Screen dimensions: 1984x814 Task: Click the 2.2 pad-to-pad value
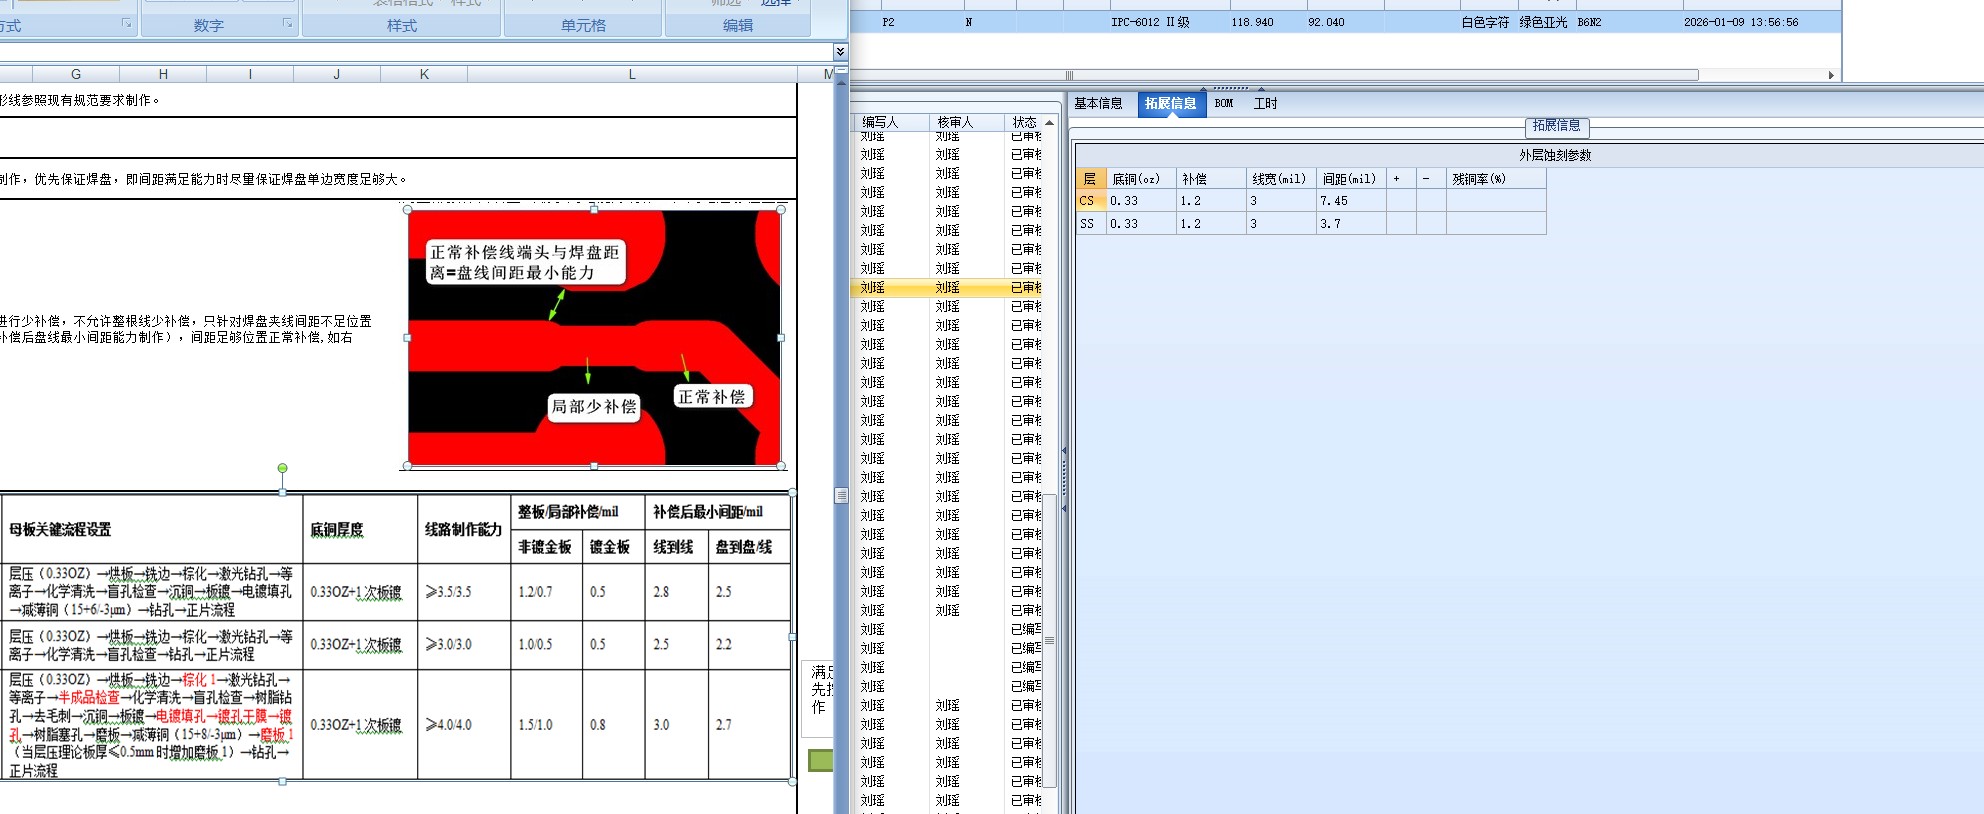click(724, 645)
